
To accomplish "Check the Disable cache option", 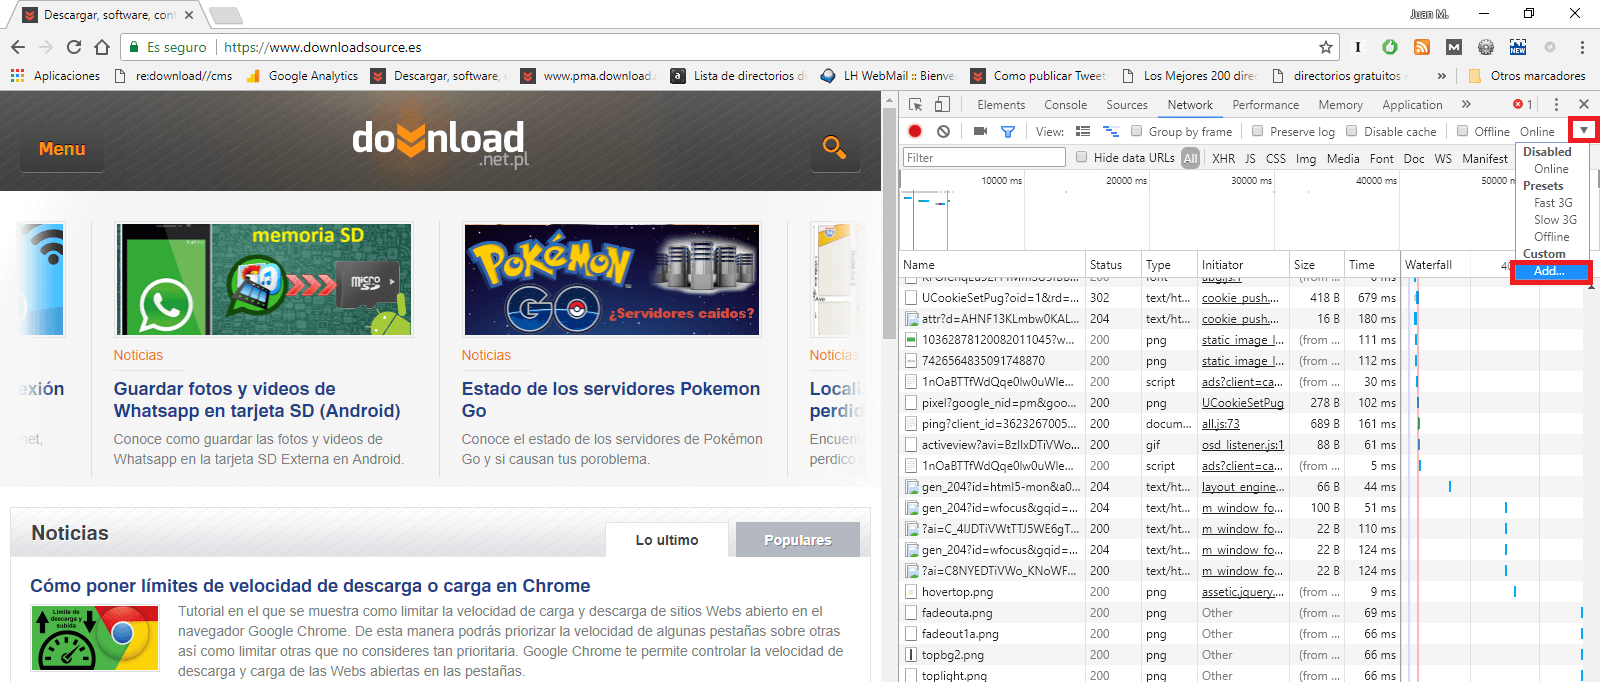I will [1351, 131].
